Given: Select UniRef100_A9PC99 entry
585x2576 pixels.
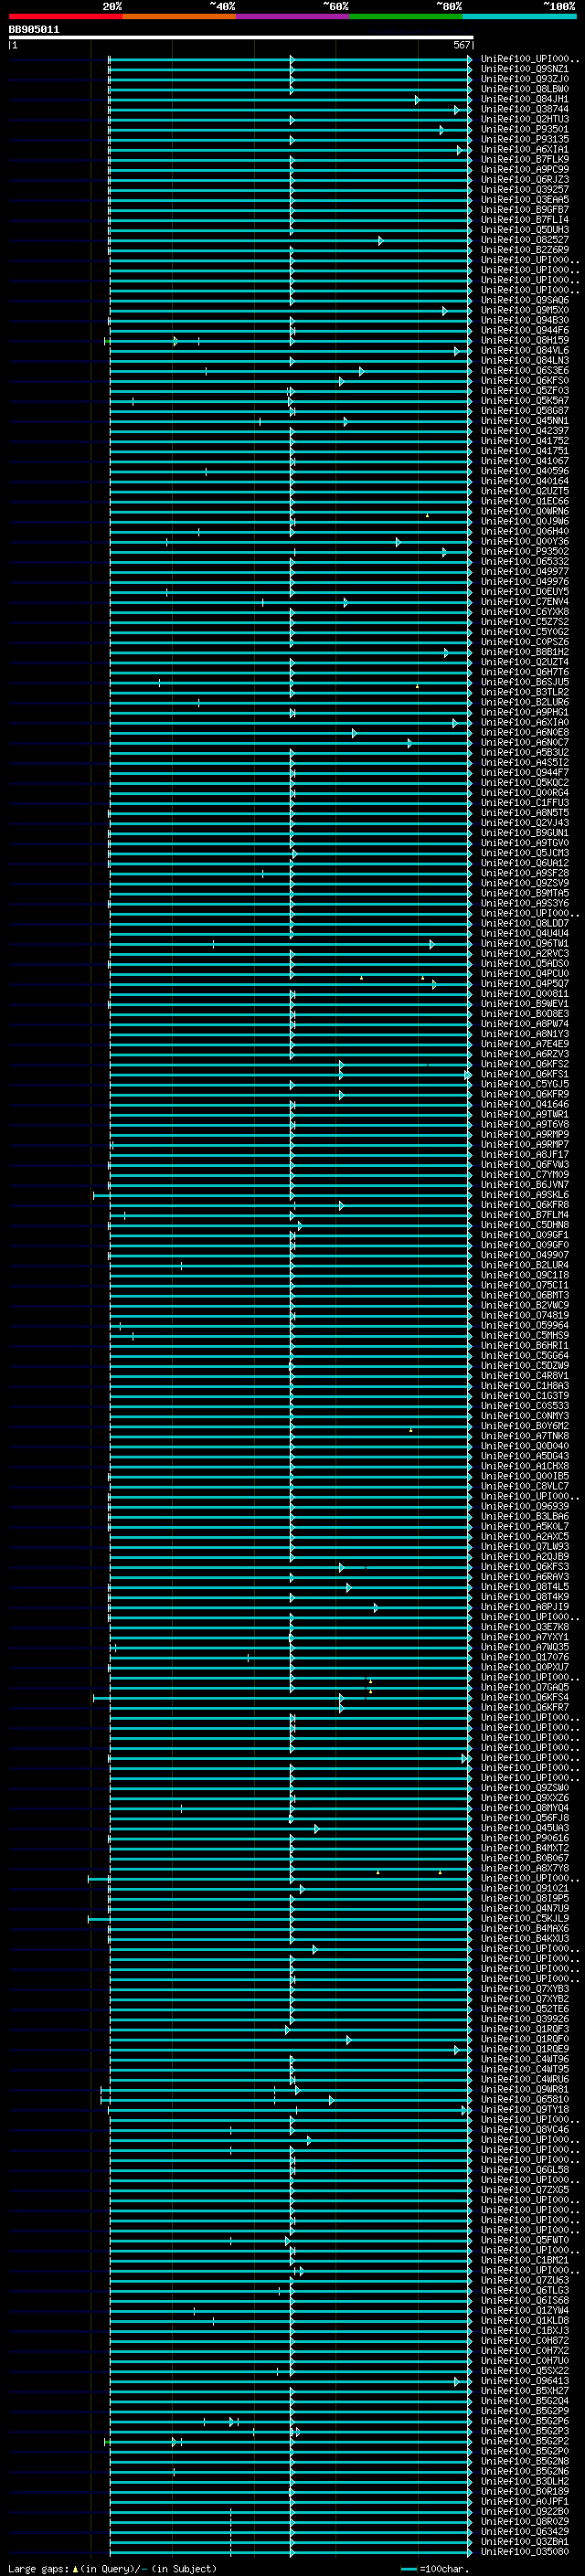Looking at the screenshot, I should [x=525, y=169].
